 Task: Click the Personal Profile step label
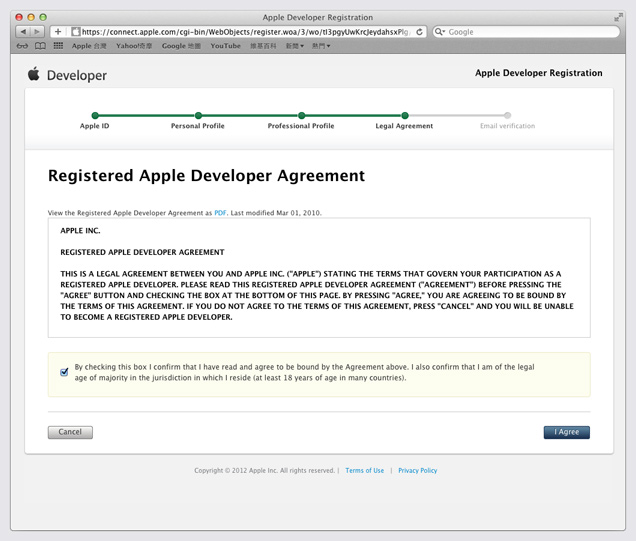pos(198,126)
